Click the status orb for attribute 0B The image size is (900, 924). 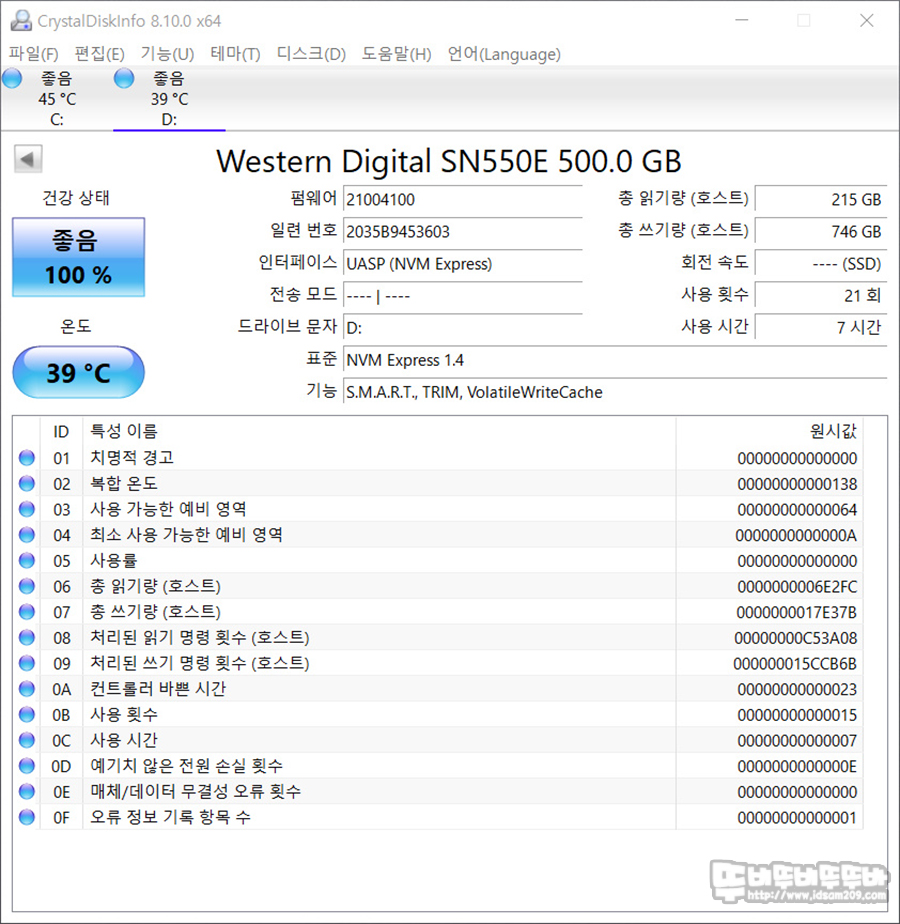(27, 715)
